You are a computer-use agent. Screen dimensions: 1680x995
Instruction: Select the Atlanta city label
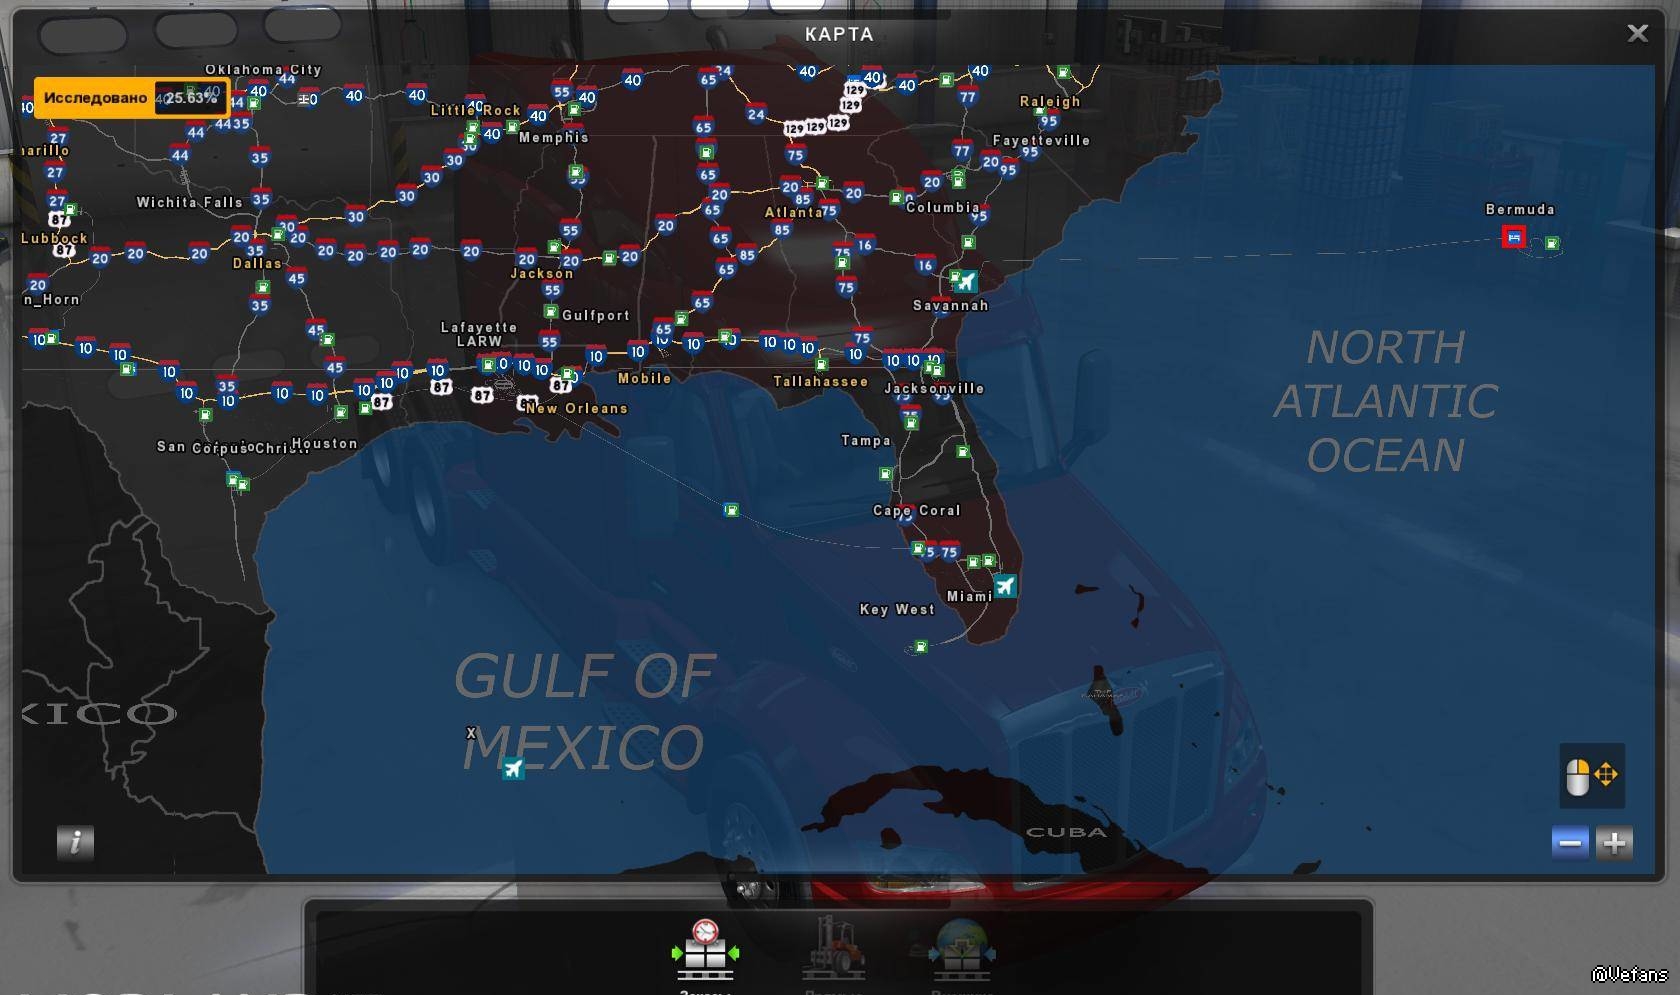[x=794, y=212]
